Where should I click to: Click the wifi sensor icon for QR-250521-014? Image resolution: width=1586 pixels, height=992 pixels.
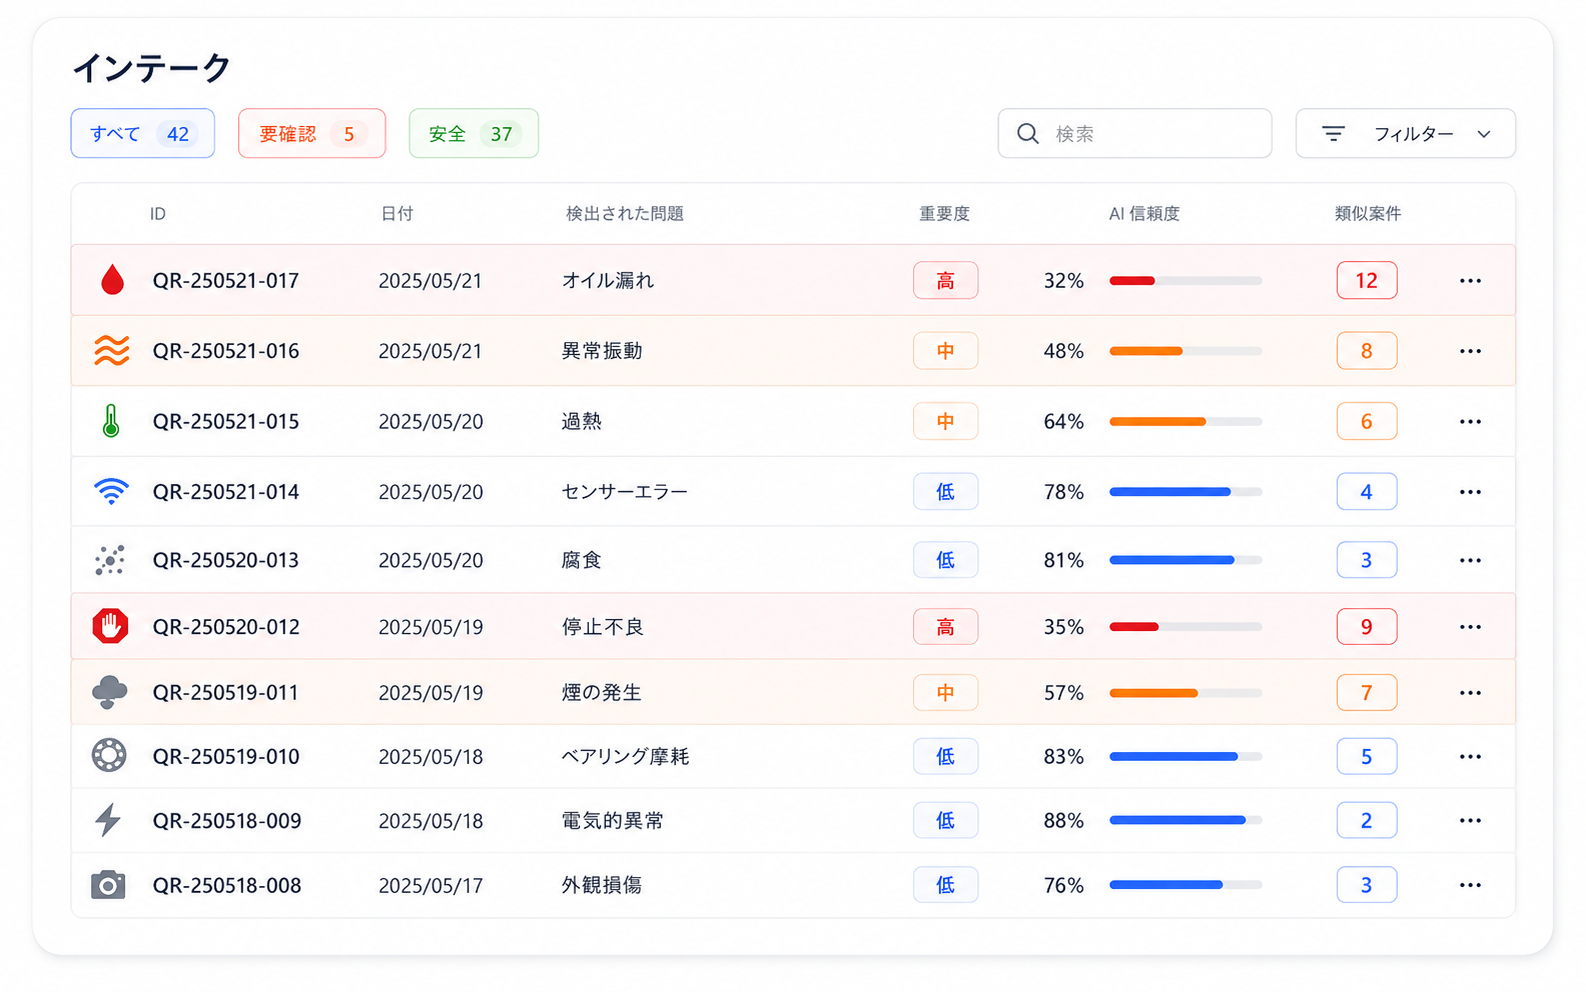pyautogui.click(x=111, y=491)
